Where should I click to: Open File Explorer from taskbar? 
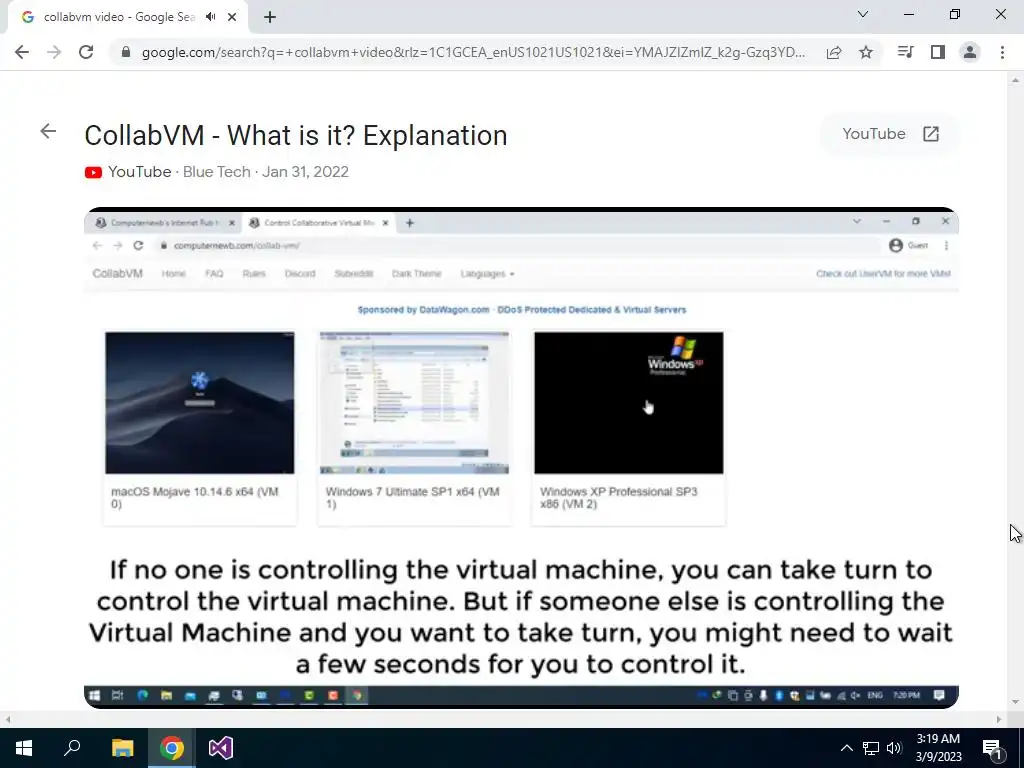[x=122, y=748]
